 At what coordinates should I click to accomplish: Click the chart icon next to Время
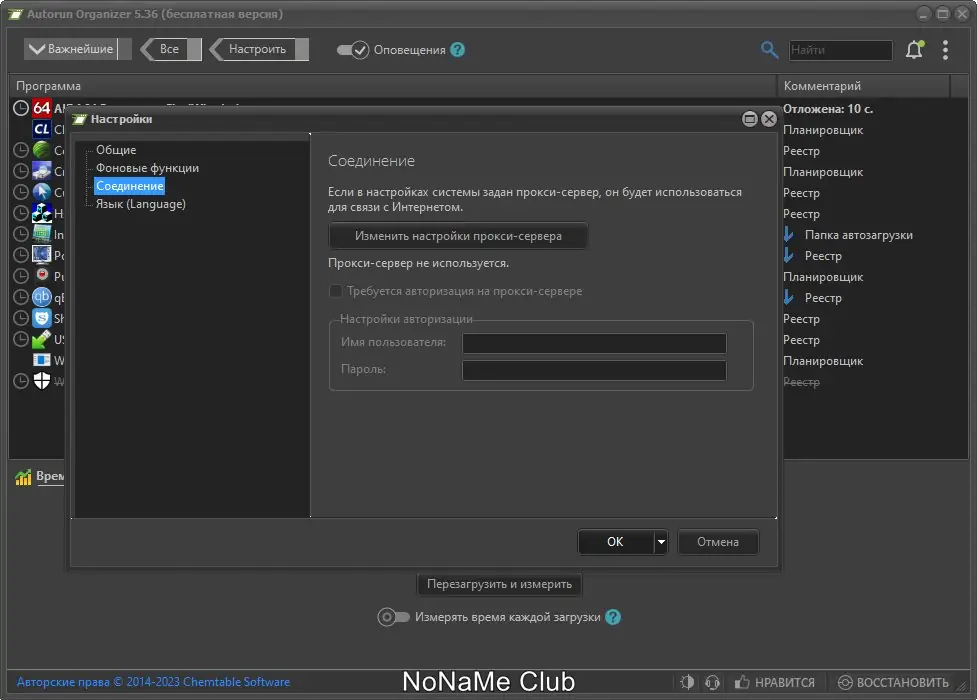pos(23,477)
